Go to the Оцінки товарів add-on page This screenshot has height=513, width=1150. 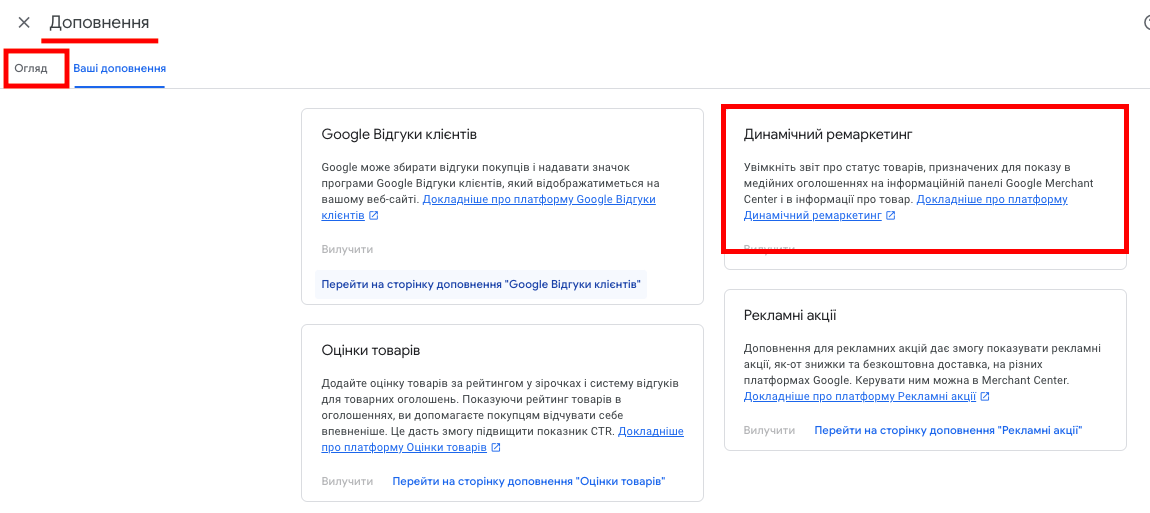pos(529,481)
